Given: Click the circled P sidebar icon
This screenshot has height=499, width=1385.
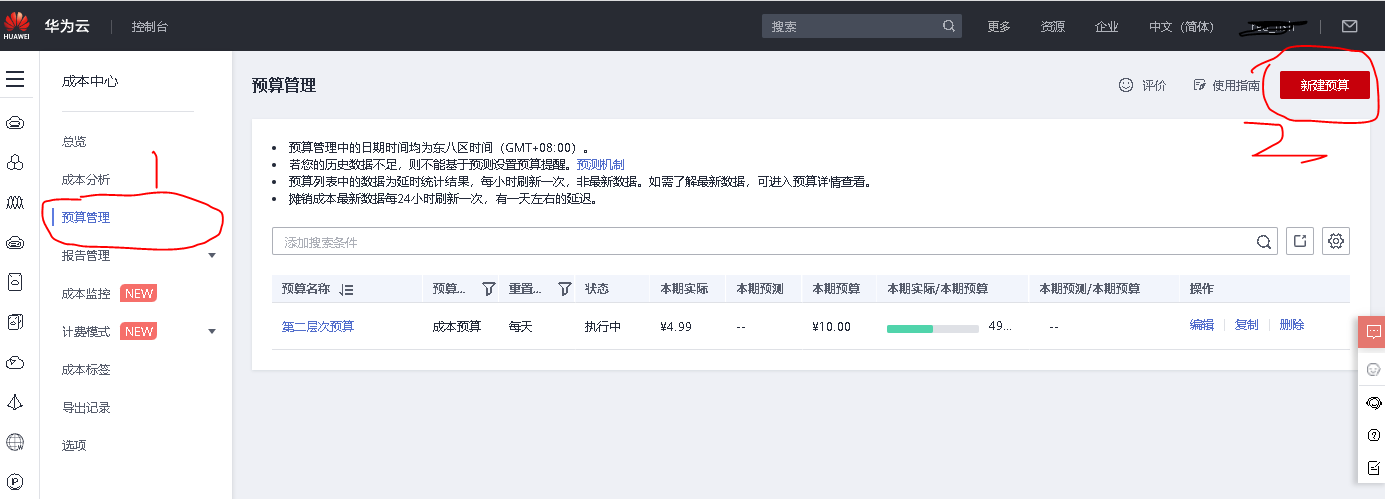Looking at the screenshot, I should 15,481.
